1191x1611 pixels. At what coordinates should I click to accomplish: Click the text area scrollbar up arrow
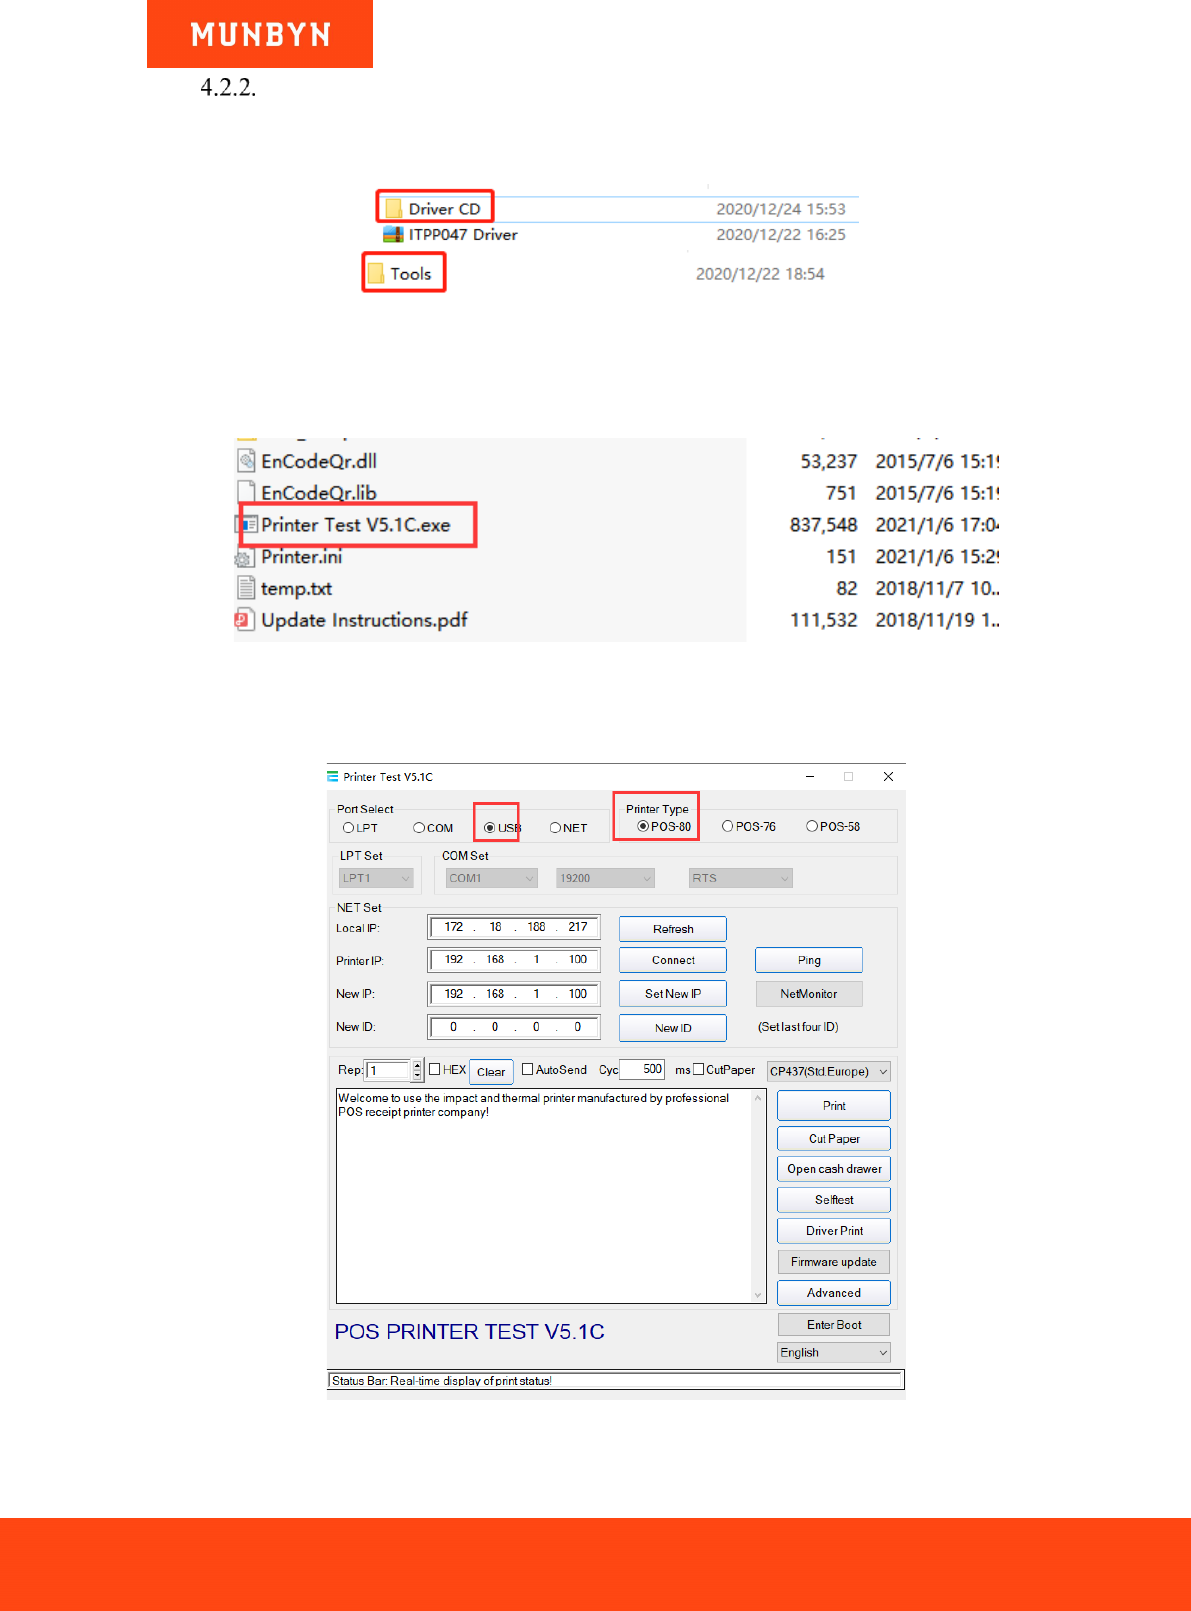[x=758, y=1097]
